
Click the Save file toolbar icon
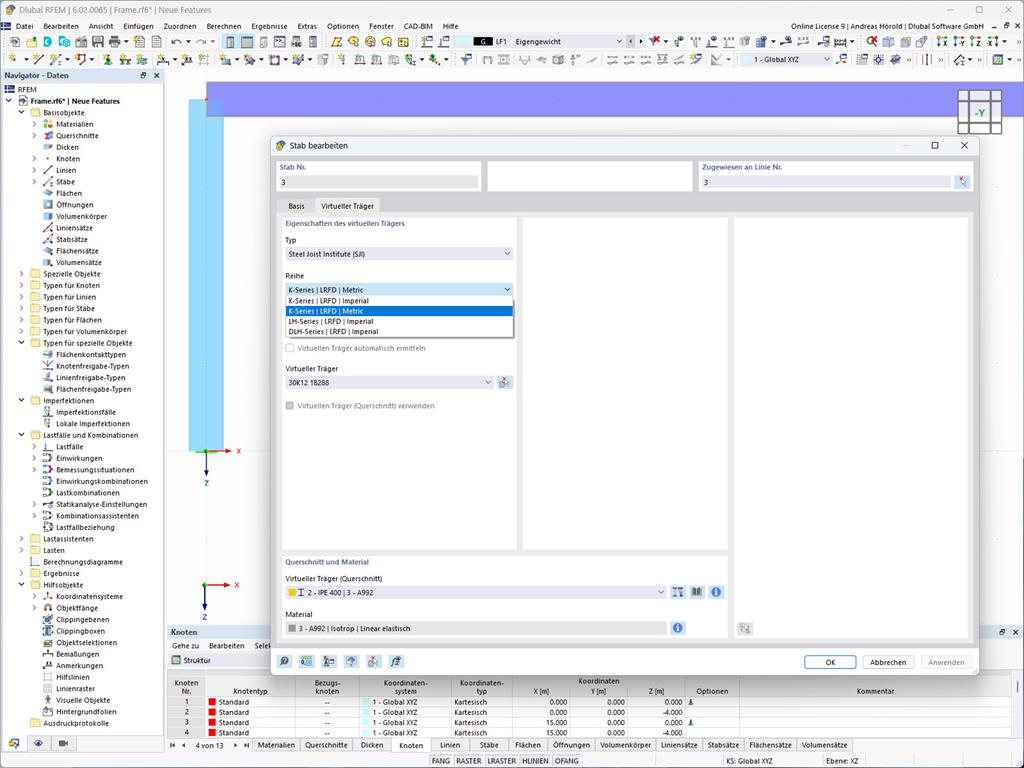click(98, 42)
